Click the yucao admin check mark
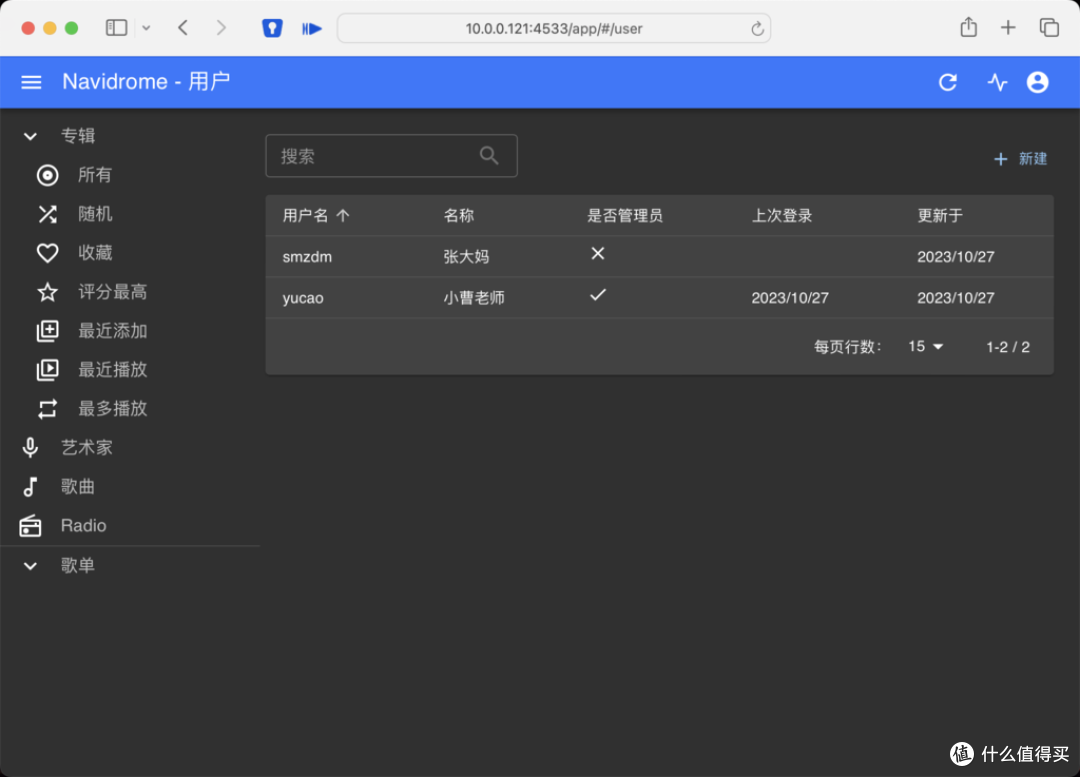 click(x=597, y=295)
